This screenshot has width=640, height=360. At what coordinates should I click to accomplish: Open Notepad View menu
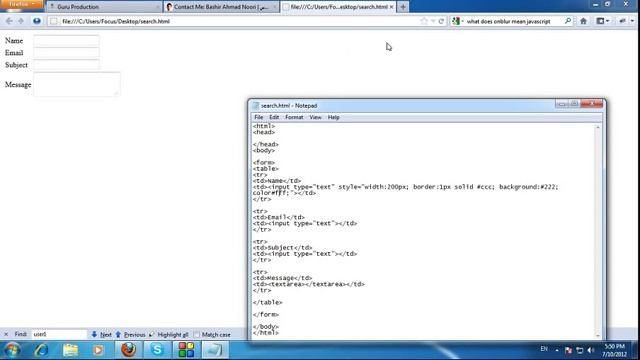pyautogui.click(x=315, y=118)
